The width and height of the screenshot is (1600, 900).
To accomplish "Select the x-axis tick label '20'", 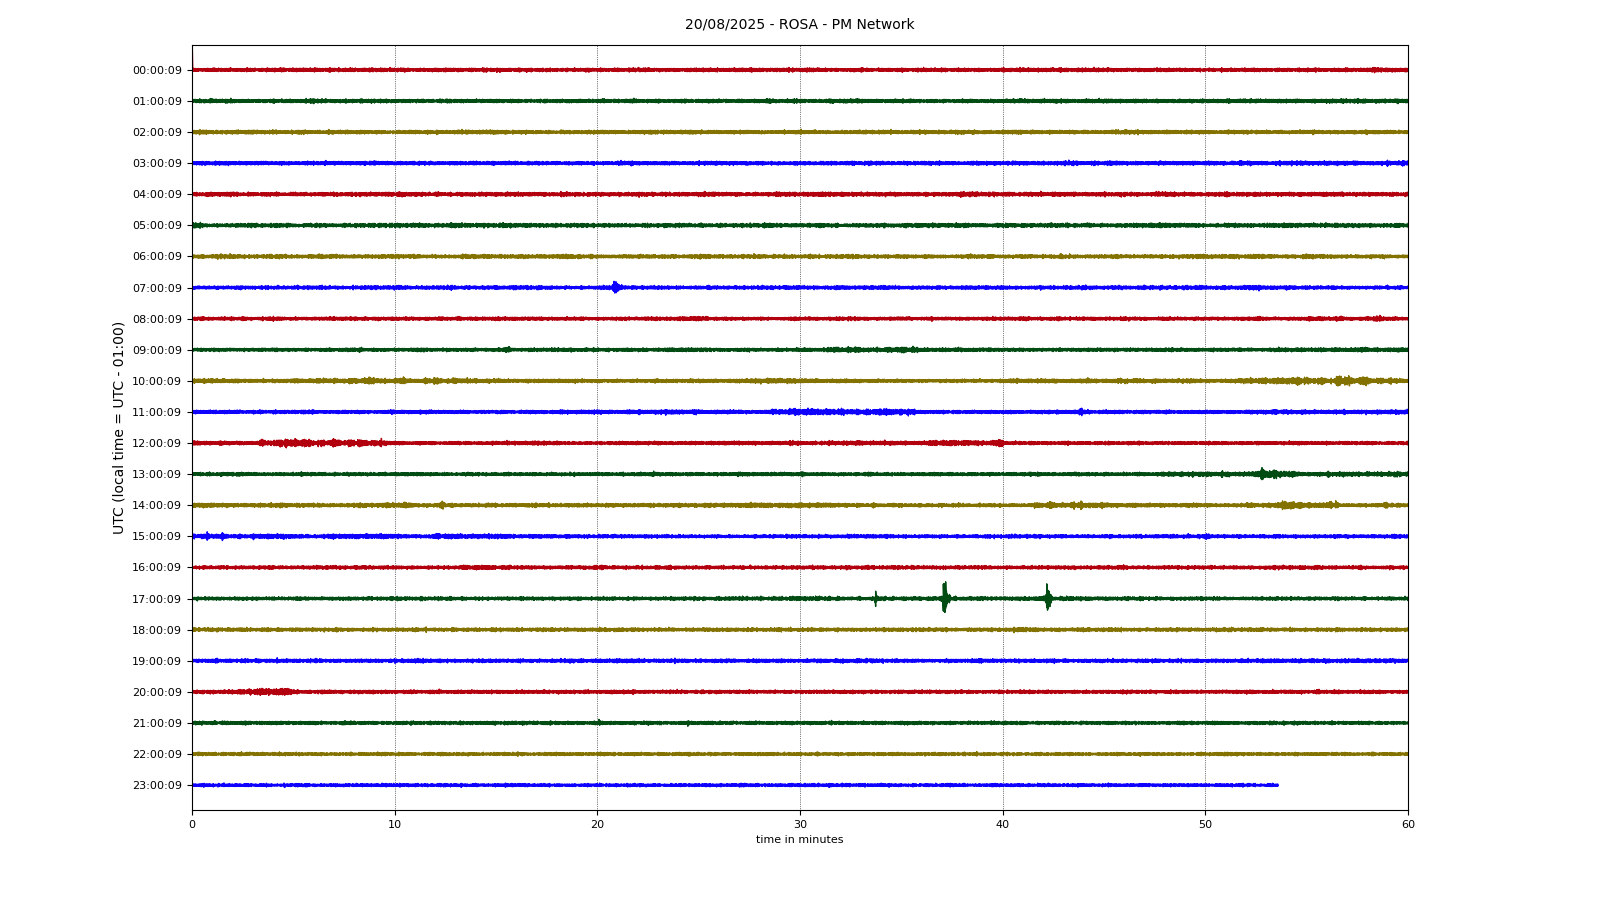I will 597,824.
